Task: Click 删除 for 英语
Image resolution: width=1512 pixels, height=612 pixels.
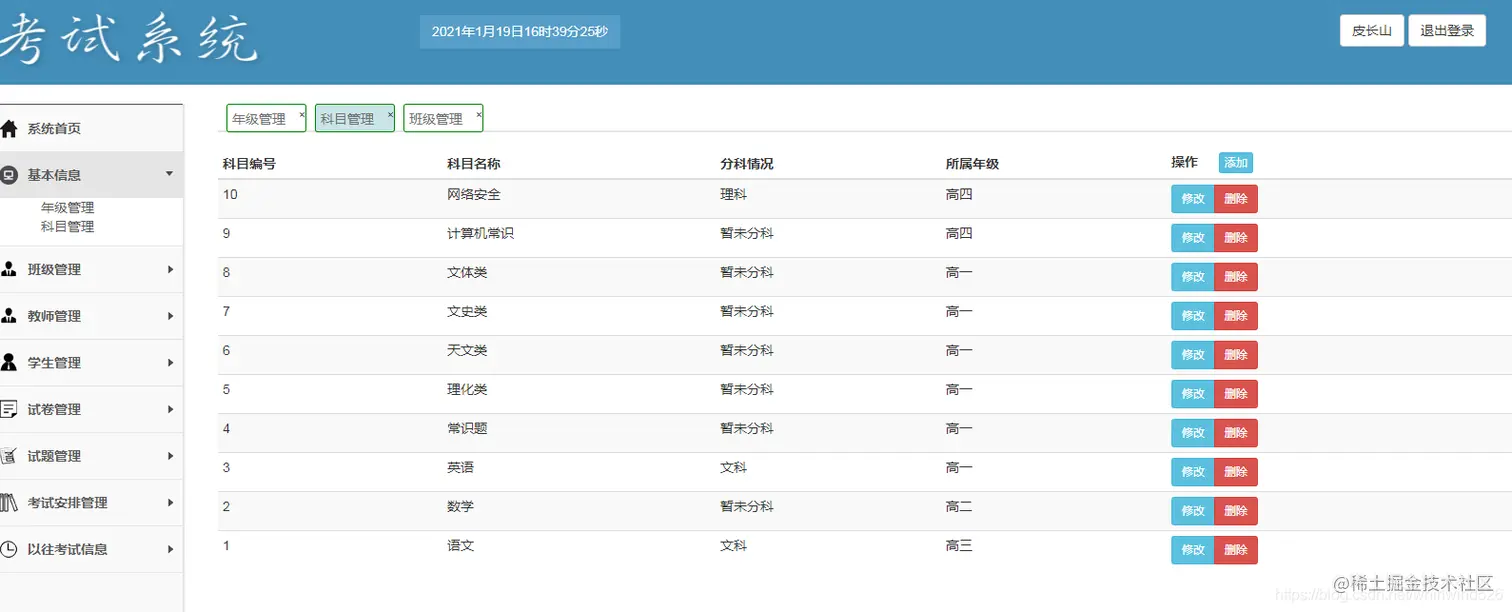Action: 1236,472
